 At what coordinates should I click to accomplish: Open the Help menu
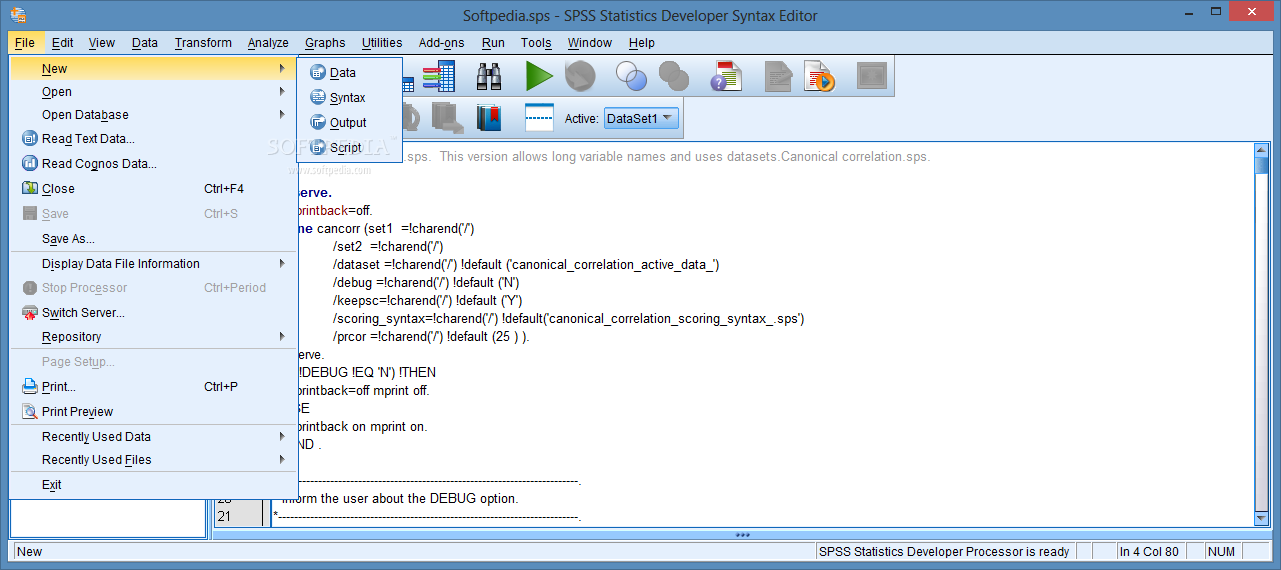click(x=642, y=42)
